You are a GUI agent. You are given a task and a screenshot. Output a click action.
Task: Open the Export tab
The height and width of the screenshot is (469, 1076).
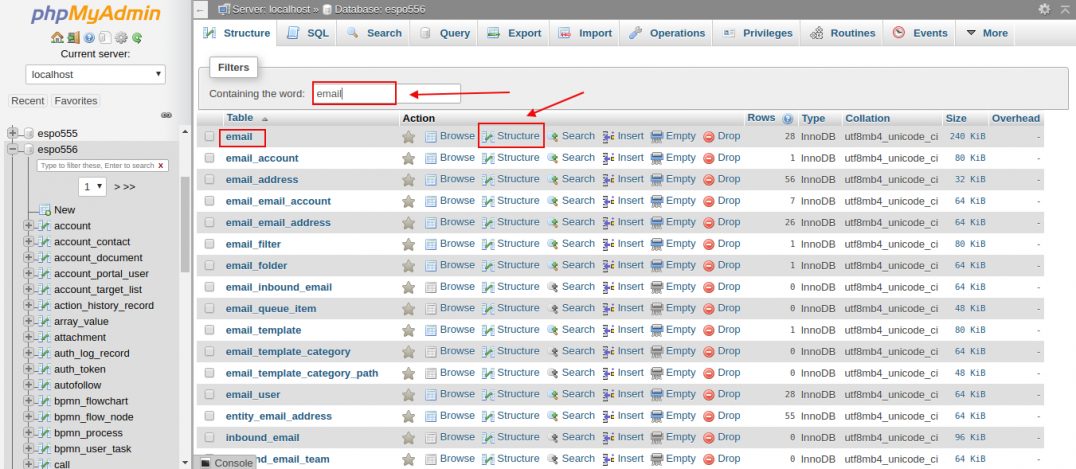click(514, 33)
